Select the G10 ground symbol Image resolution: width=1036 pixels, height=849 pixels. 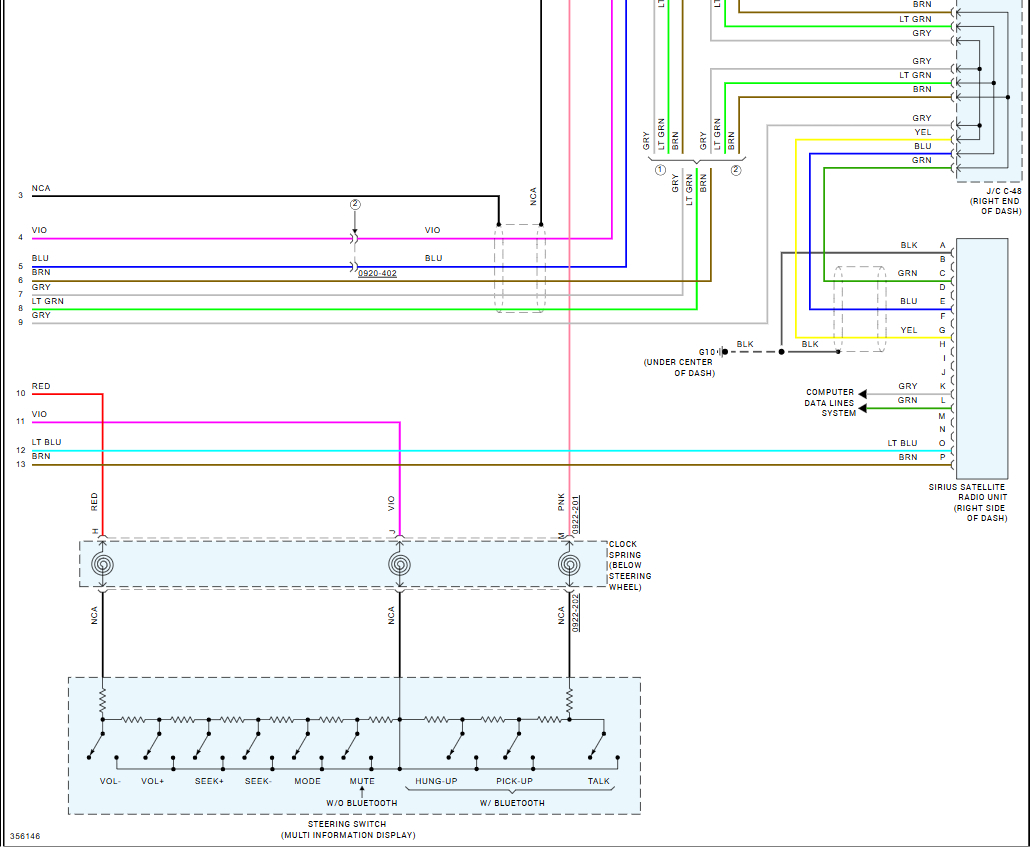click(x=723, y=352)
